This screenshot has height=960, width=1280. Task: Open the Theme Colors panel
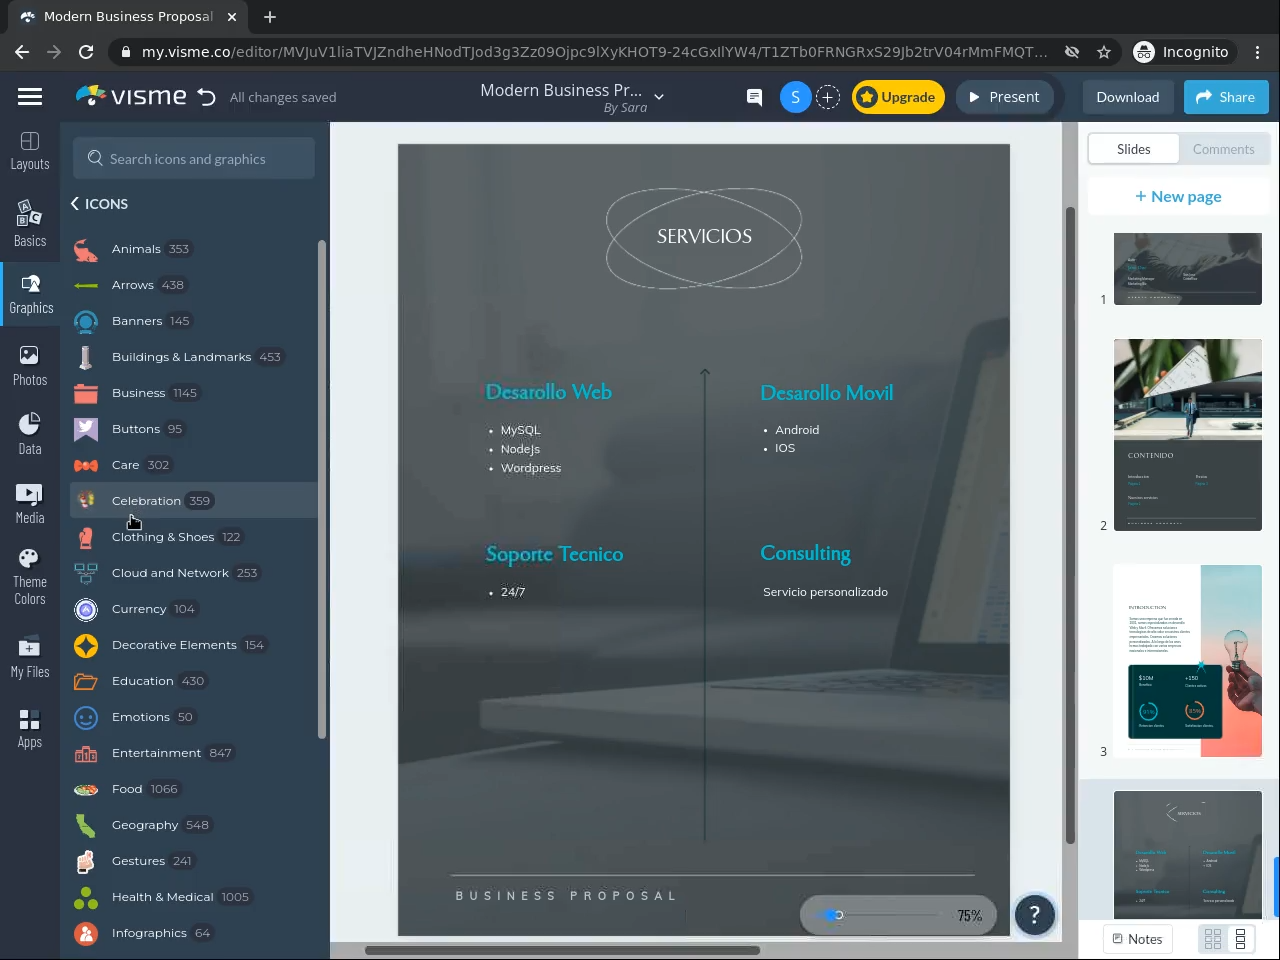pos(30,577)
